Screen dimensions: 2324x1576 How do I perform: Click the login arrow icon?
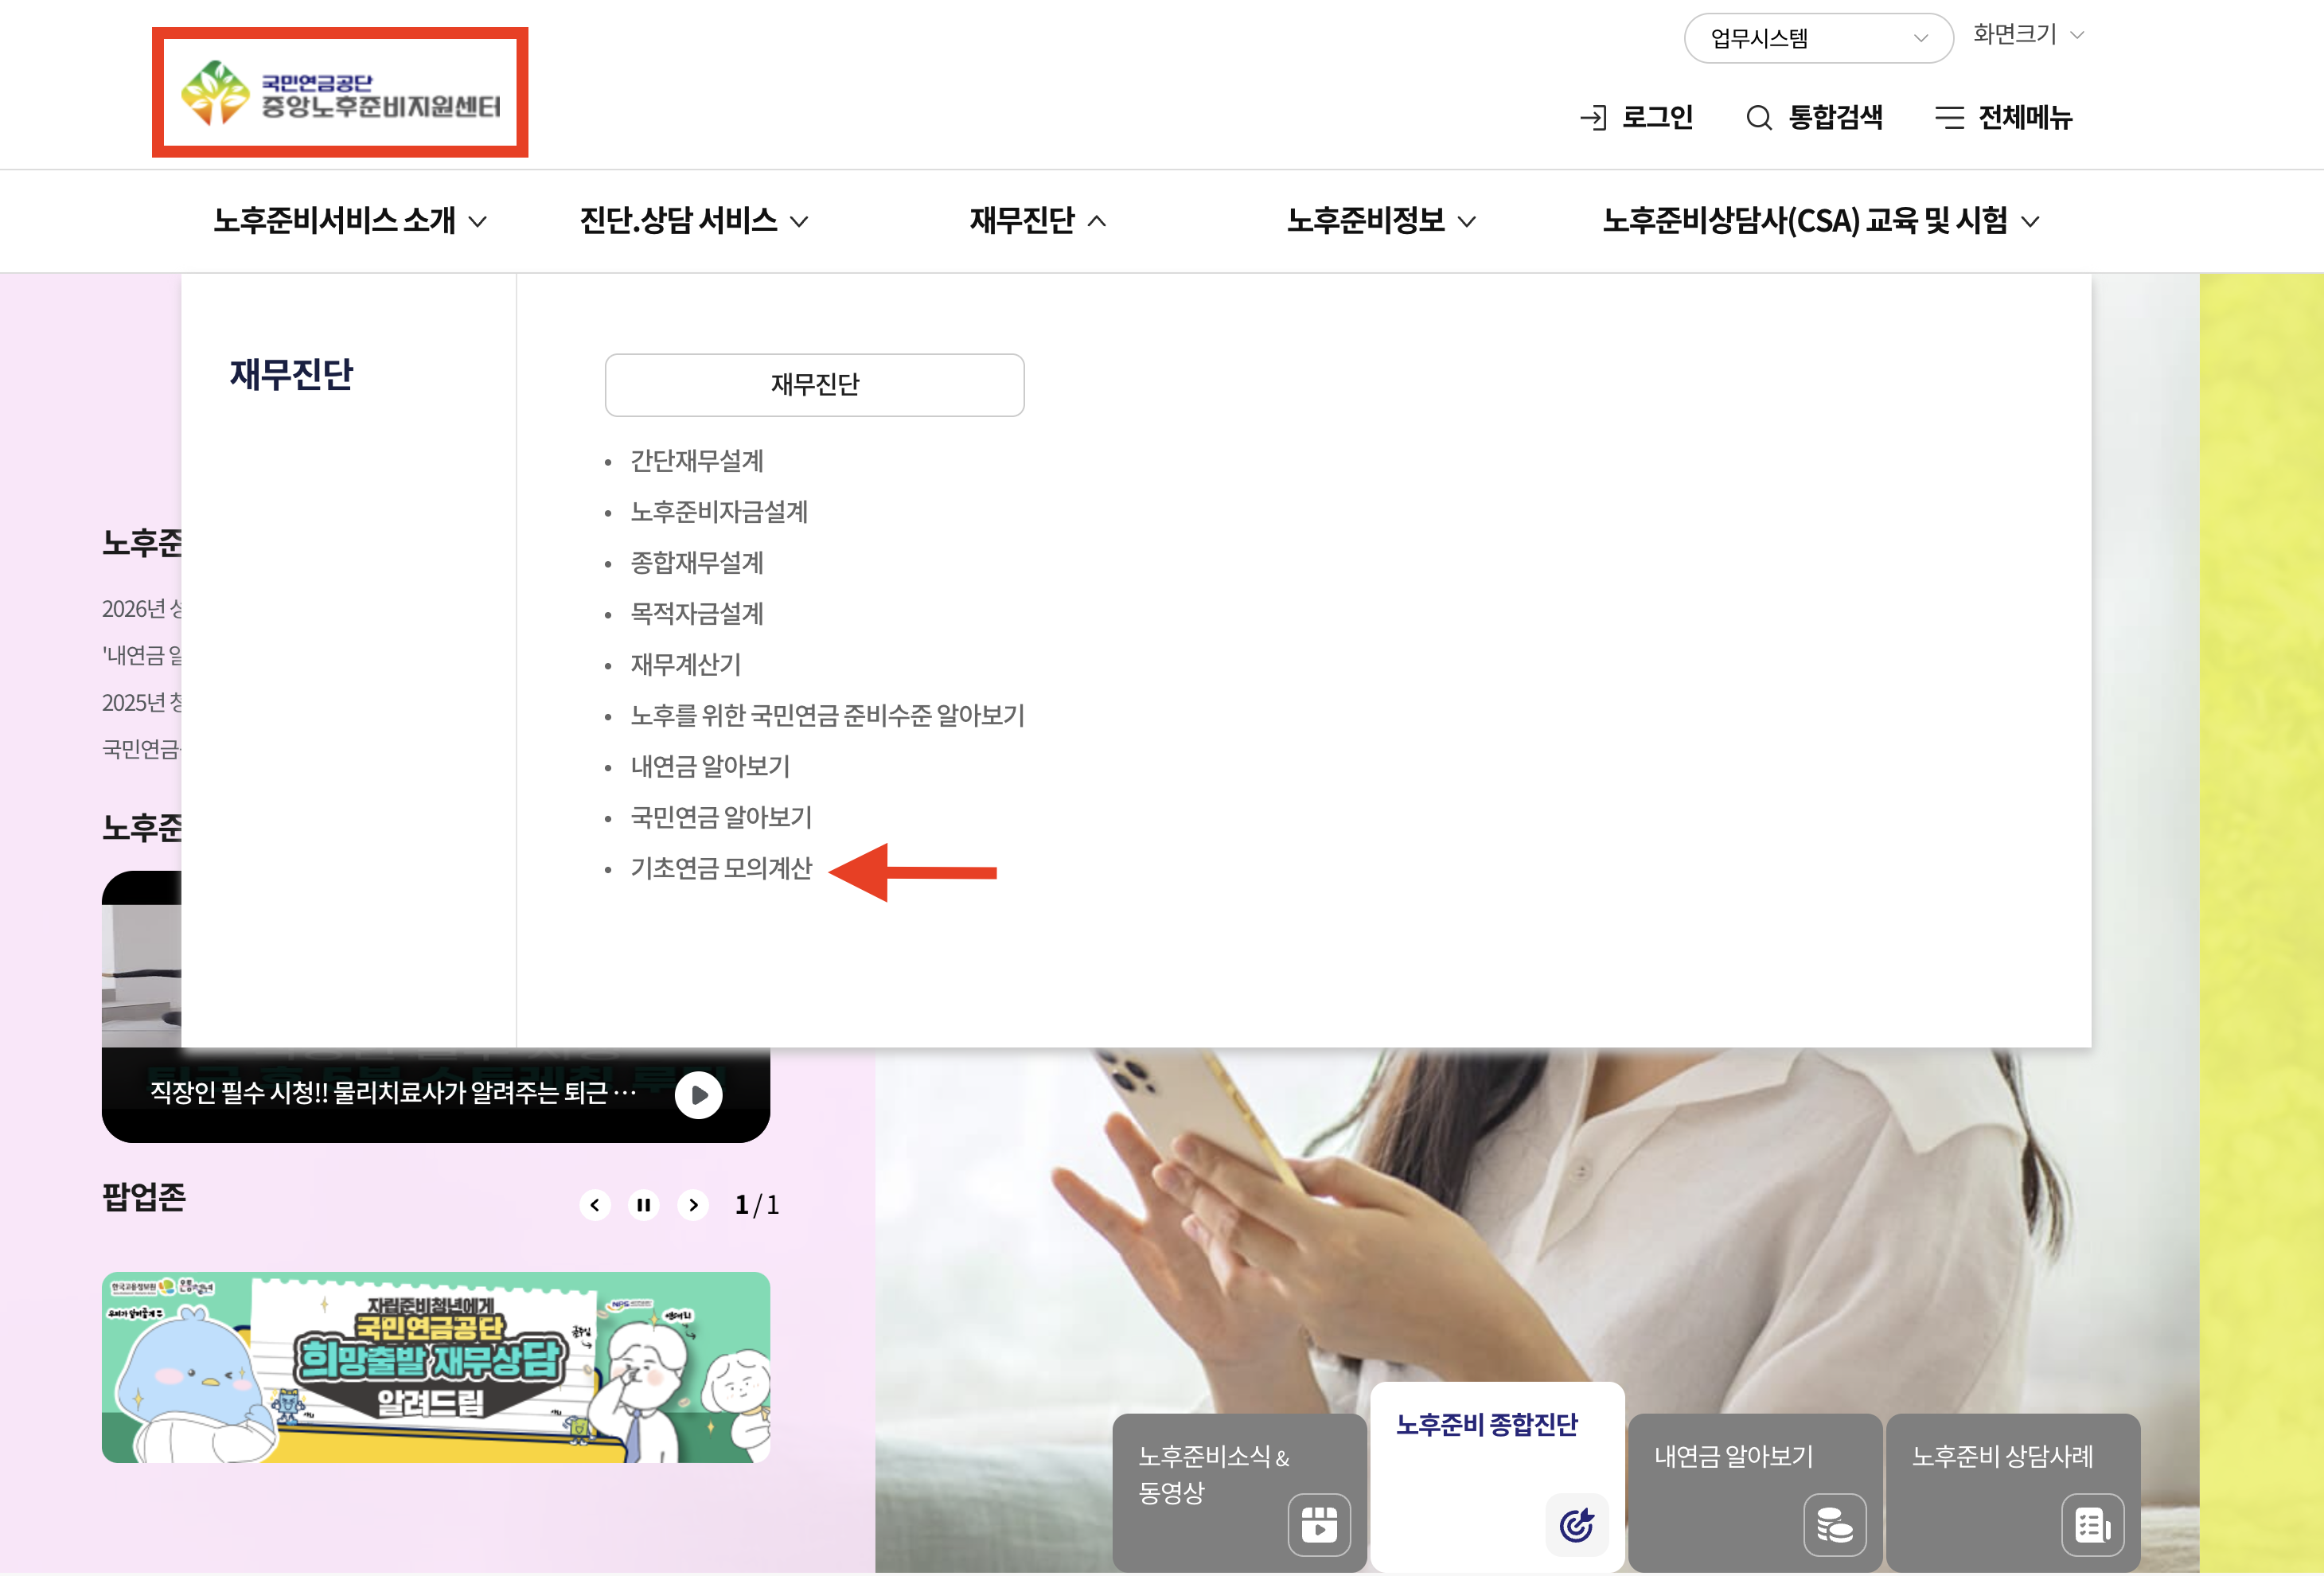click(1593, 118)
